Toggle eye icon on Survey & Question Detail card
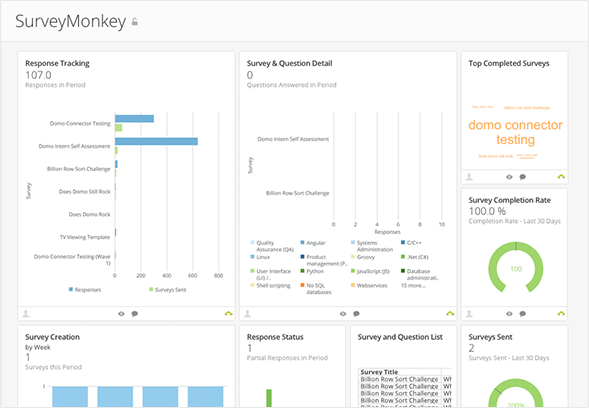Screen dimensions: 589x408 (x=343, y=314)
